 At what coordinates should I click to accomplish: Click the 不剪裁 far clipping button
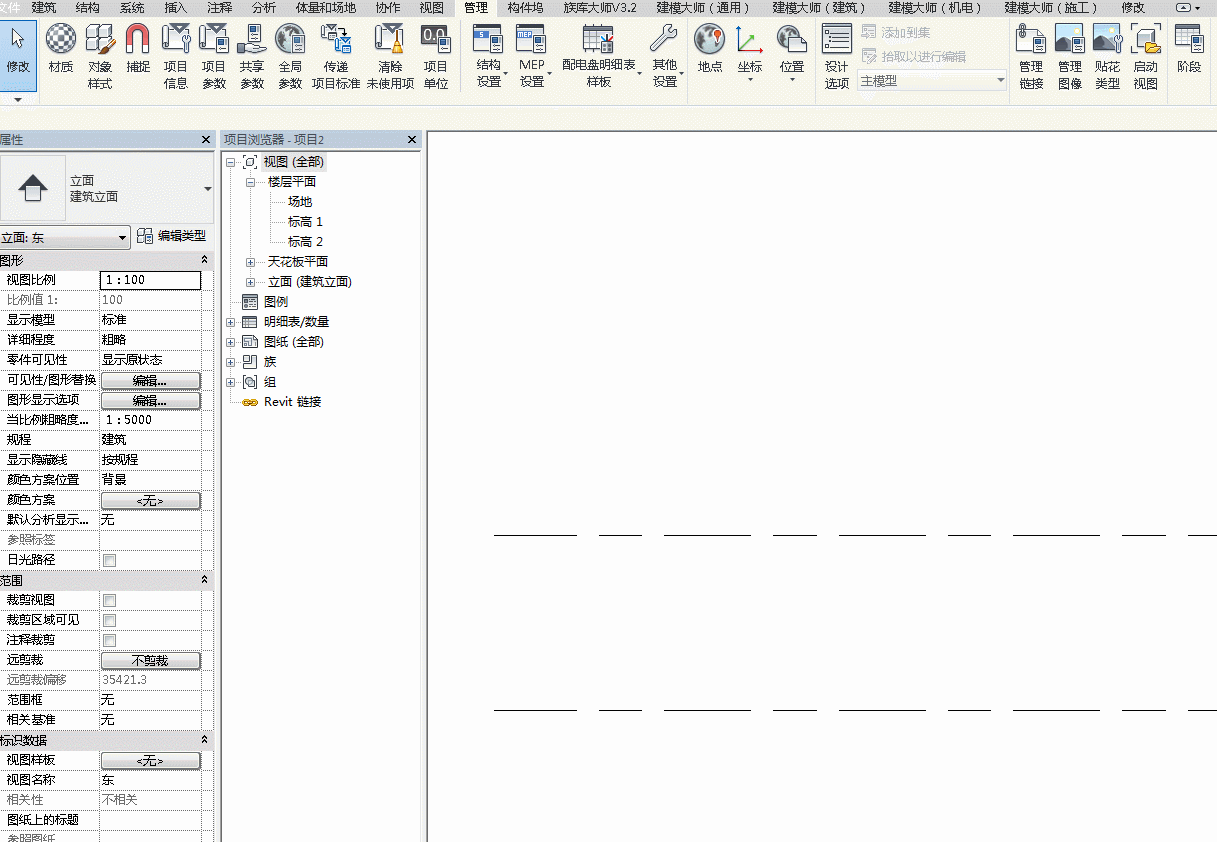150,661
